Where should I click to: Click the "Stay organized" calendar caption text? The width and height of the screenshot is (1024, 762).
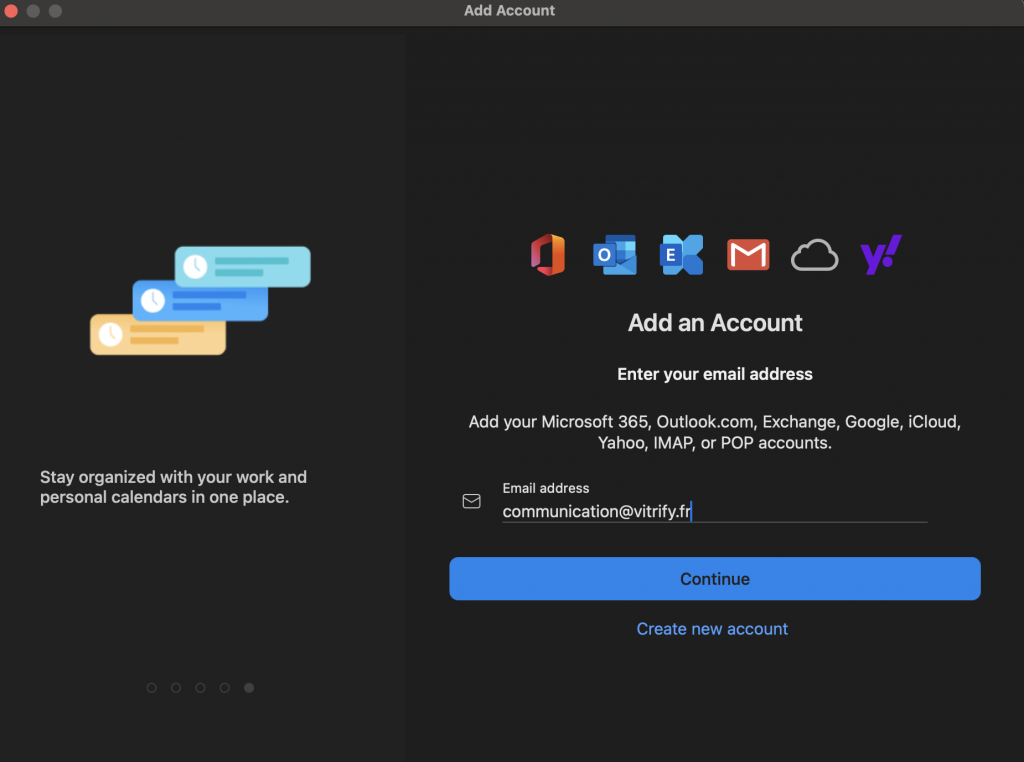coord(173,487)
